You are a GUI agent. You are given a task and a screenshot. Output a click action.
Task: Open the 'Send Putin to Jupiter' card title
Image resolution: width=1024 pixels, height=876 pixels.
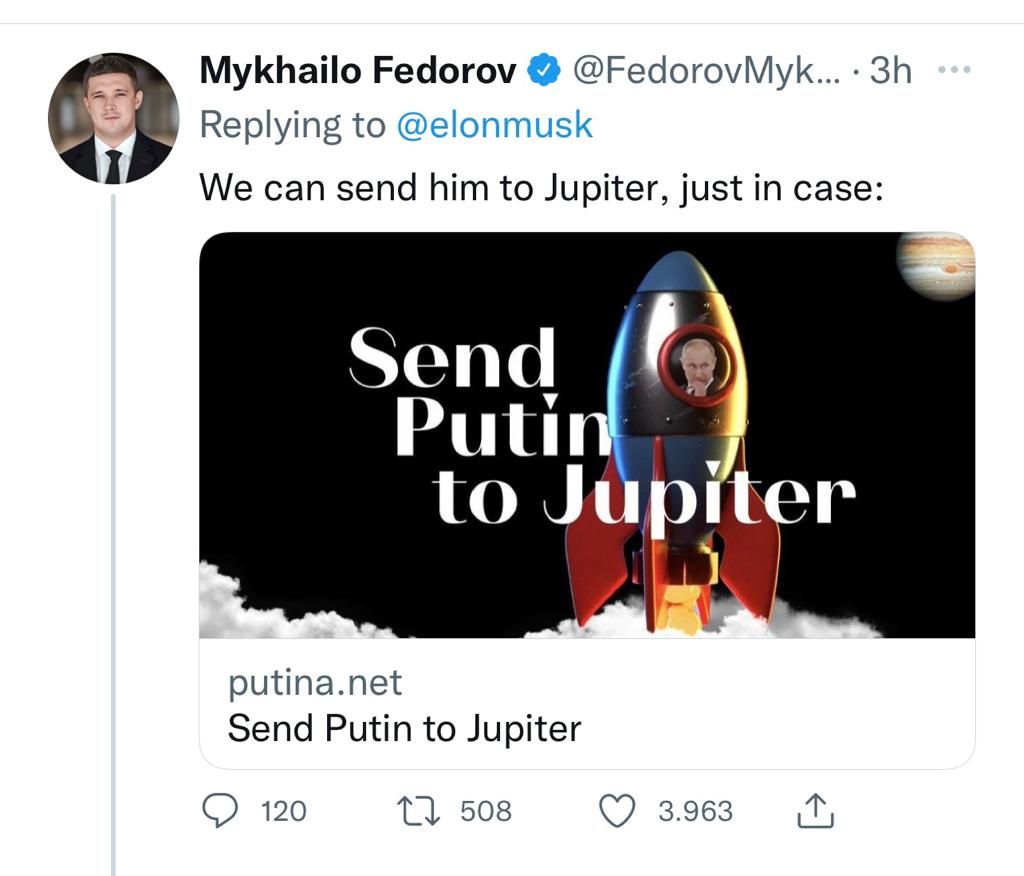[x=404, y=728]
